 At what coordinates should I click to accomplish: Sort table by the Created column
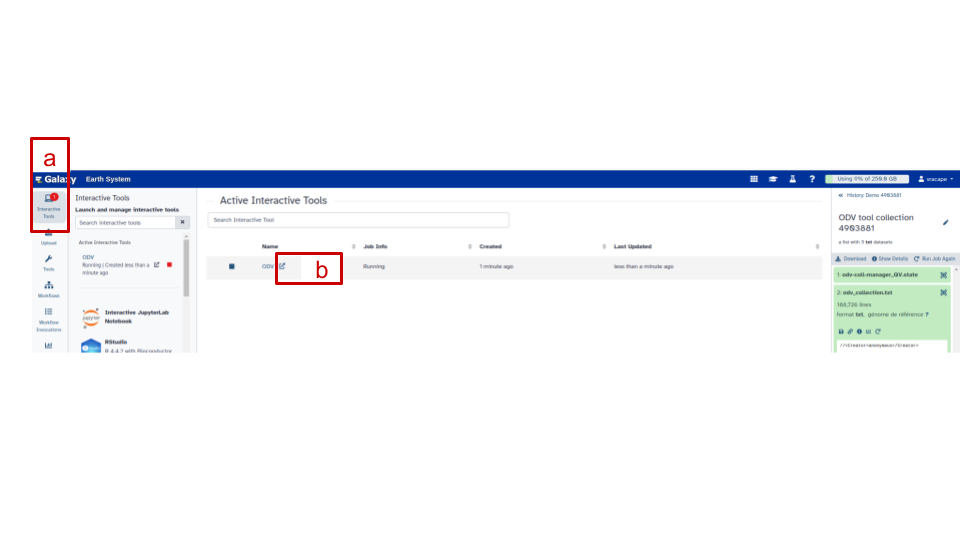pyautogui.click(x=490, y=246)
